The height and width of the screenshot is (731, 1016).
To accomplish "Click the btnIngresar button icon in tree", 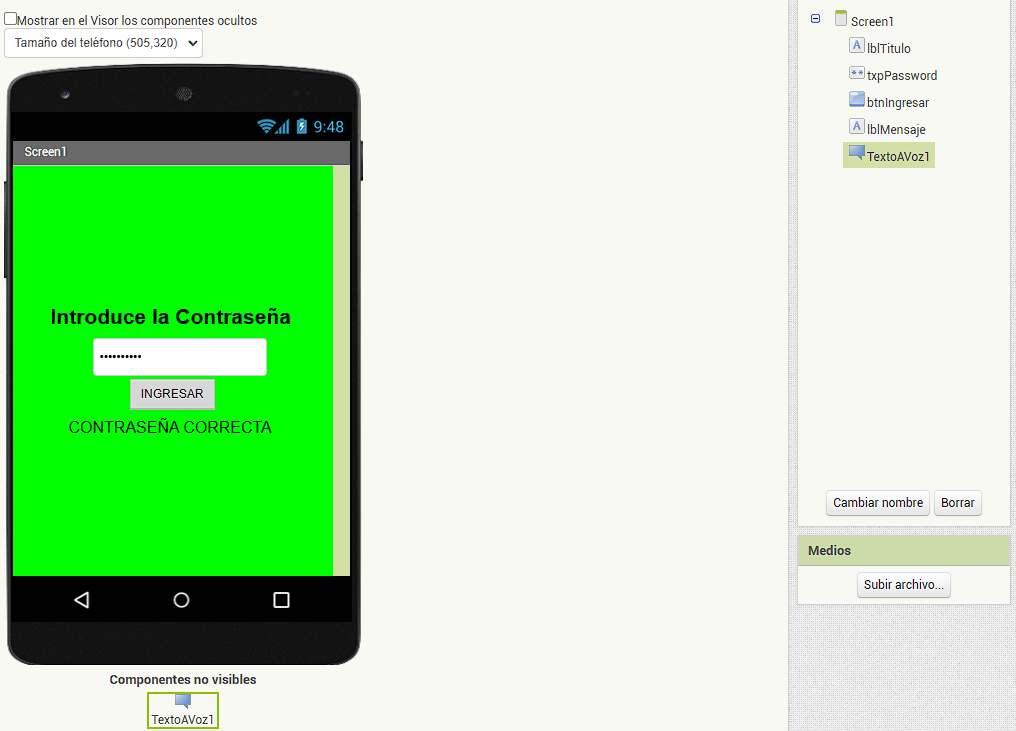I will [x=856, y=100].
